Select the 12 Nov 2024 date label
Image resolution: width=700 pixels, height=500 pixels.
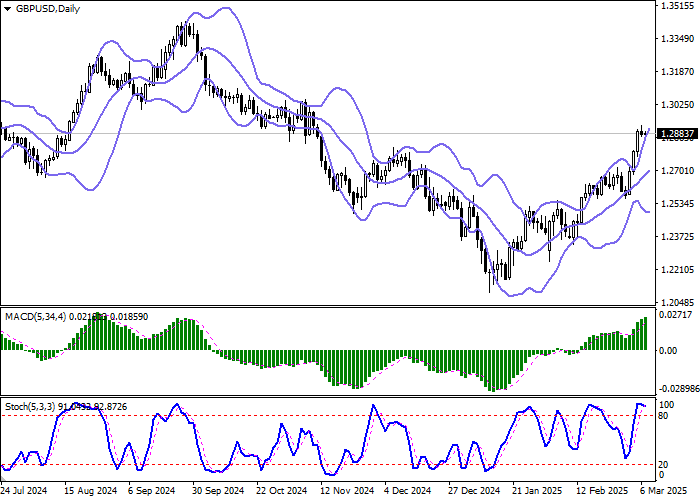click(x=347, y=492)
